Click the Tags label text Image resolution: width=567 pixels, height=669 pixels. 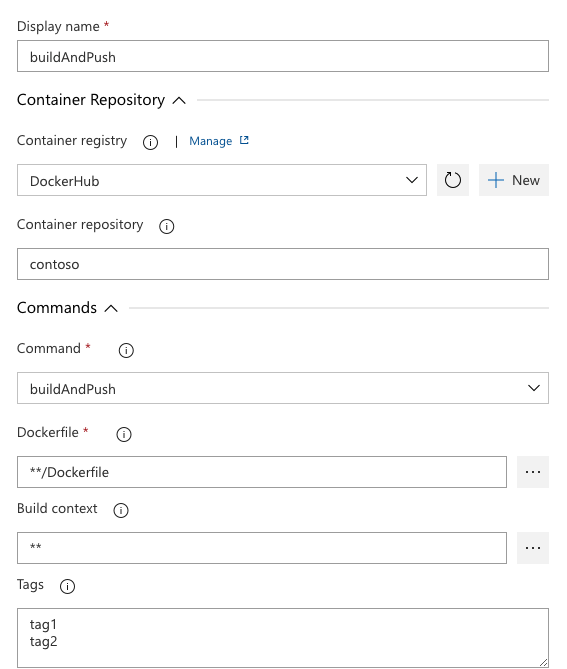(x=30, y=585)
